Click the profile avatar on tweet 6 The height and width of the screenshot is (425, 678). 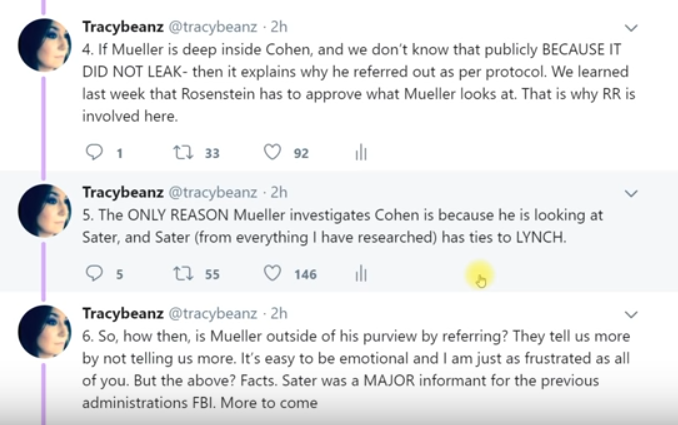point(45,331)
